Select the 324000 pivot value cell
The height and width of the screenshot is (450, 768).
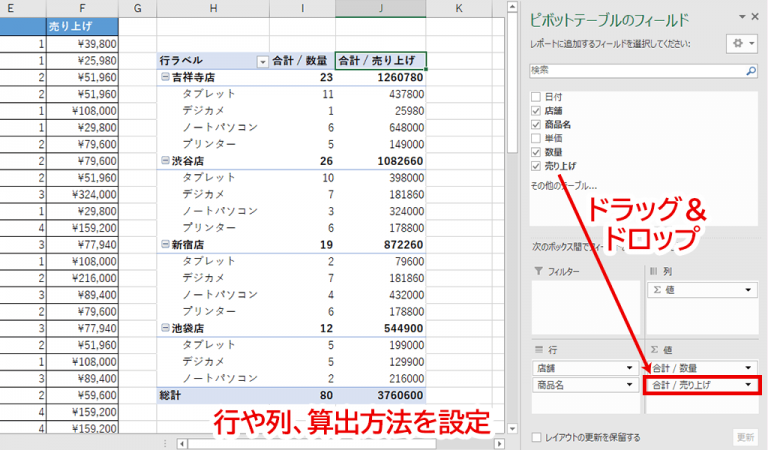(381, 211)
